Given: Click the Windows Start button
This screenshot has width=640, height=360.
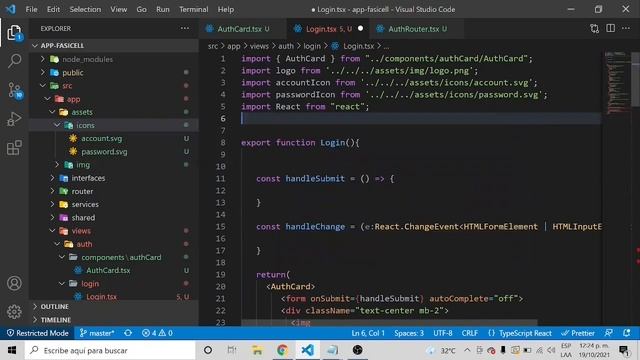Looking at the screenshot, I should pos(12,350).
